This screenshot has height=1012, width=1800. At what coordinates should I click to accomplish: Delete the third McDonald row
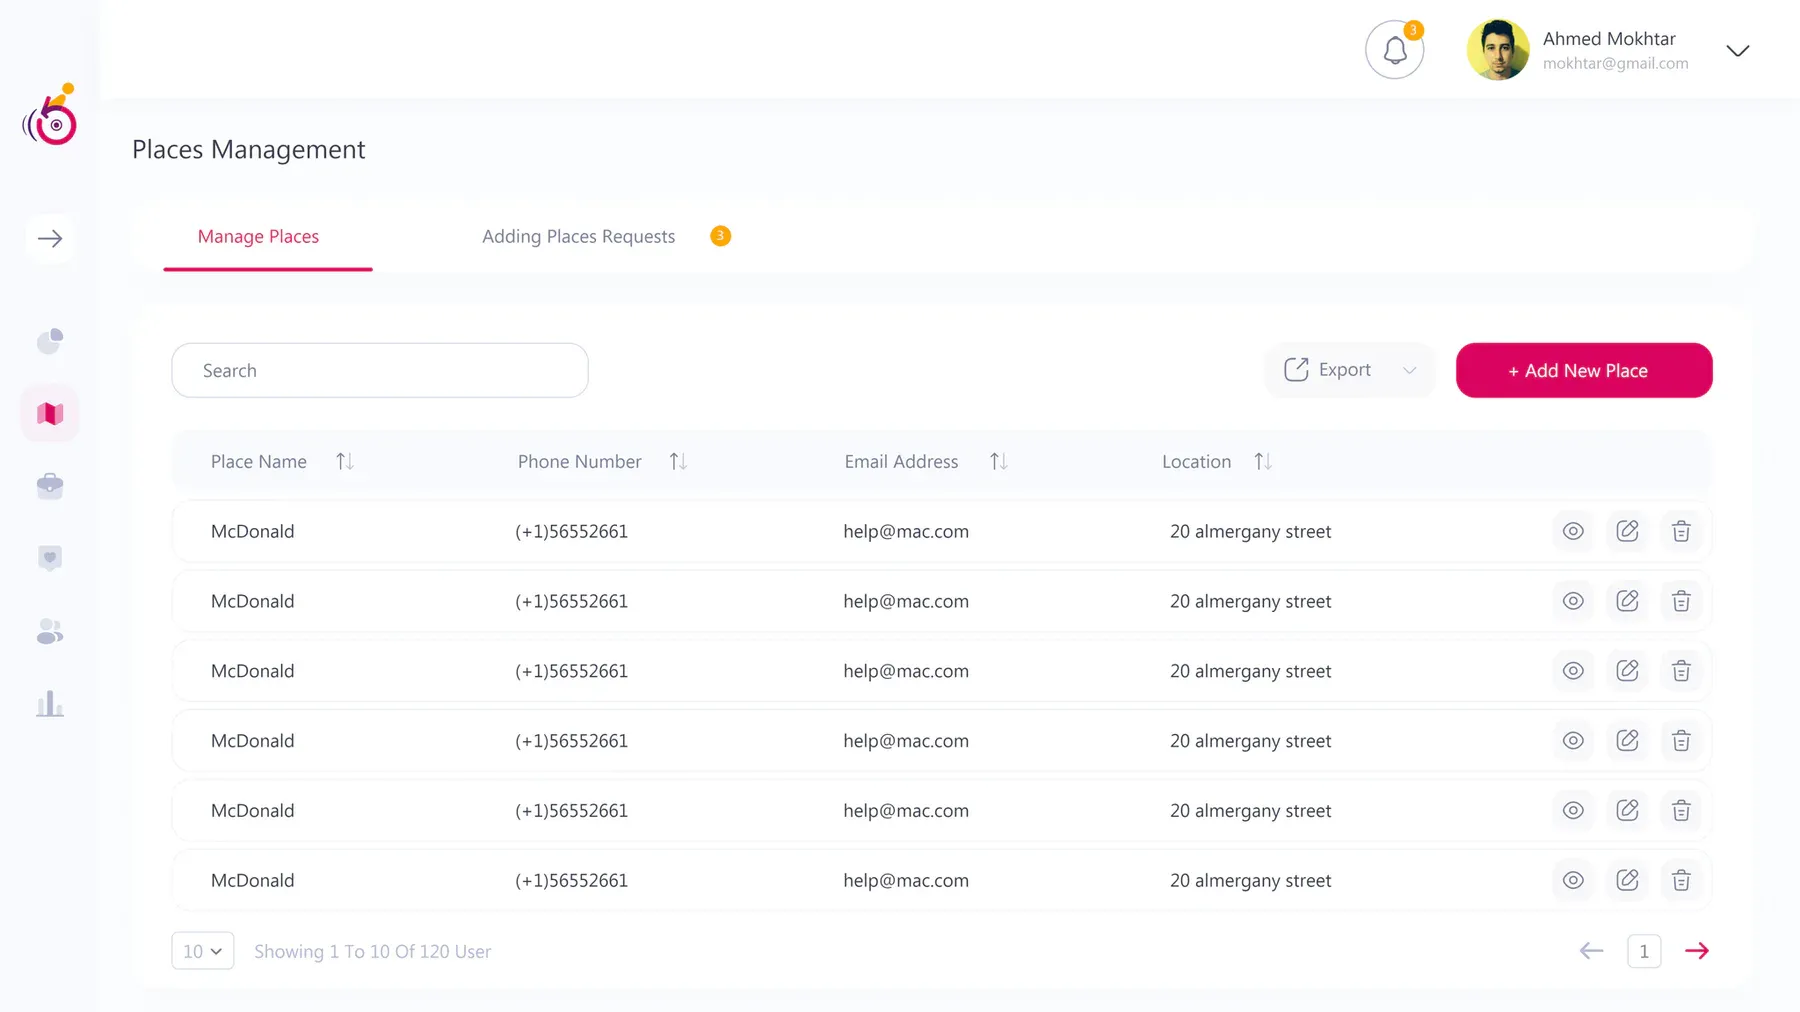pos(1681,671)
